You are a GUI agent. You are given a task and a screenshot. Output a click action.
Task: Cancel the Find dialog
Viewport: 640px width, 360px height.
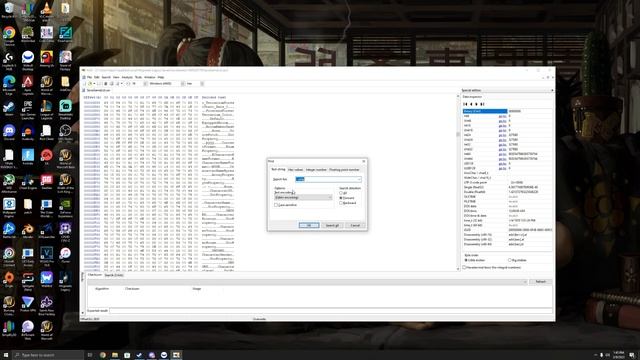(355, 225)
